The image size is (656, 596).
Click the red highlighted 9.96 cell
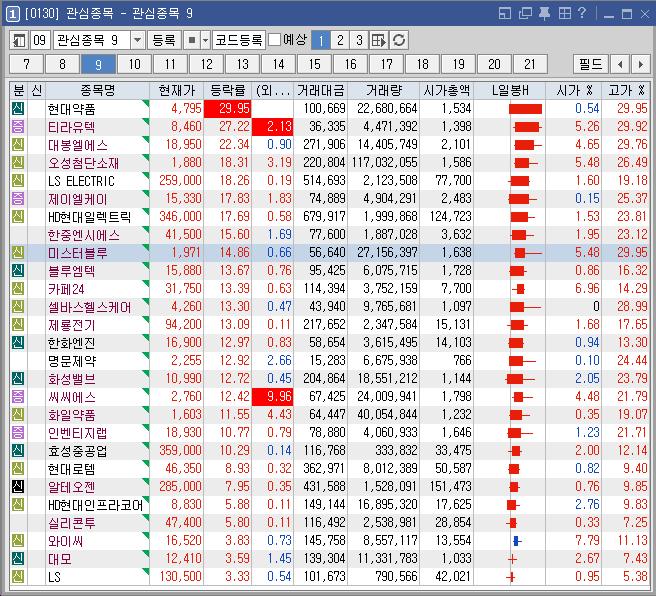point(272,396)
